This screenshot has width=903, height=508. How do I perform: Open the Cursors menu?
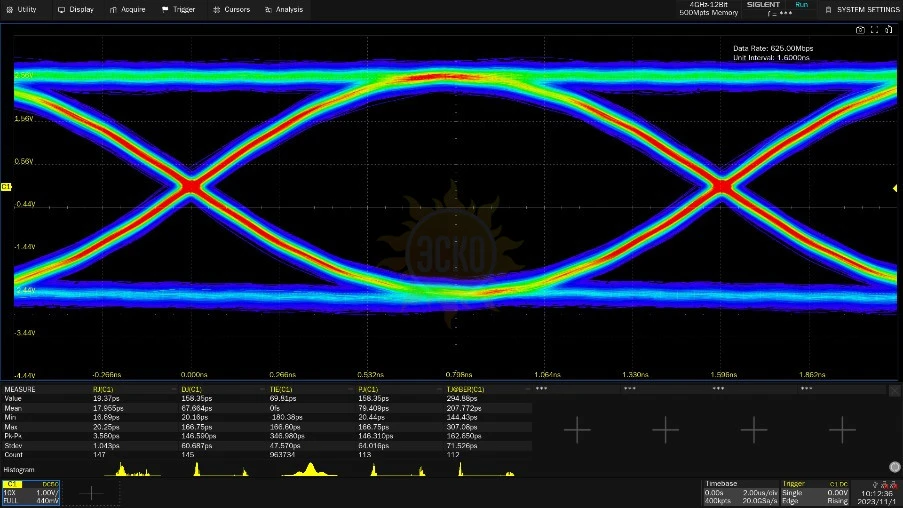pos(232,10)
